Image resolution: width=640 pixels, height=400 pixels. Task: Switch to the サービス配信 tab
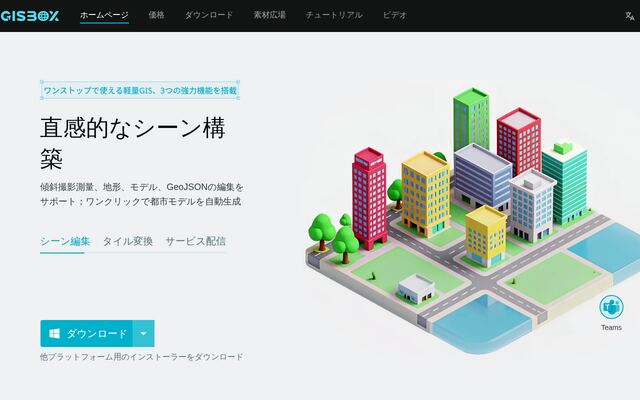(196, 241)
